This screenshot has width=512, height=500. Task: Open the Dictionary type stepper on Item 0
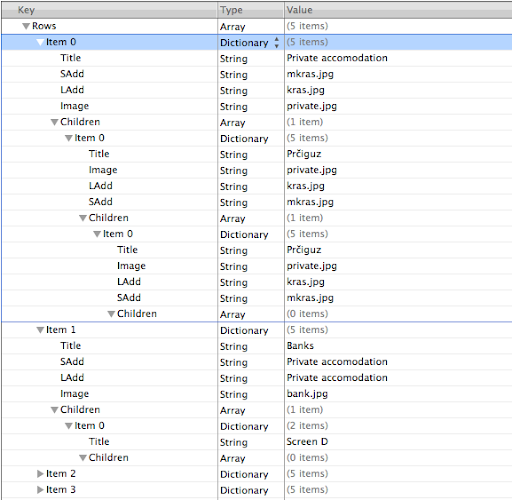[x=277, y=42]
